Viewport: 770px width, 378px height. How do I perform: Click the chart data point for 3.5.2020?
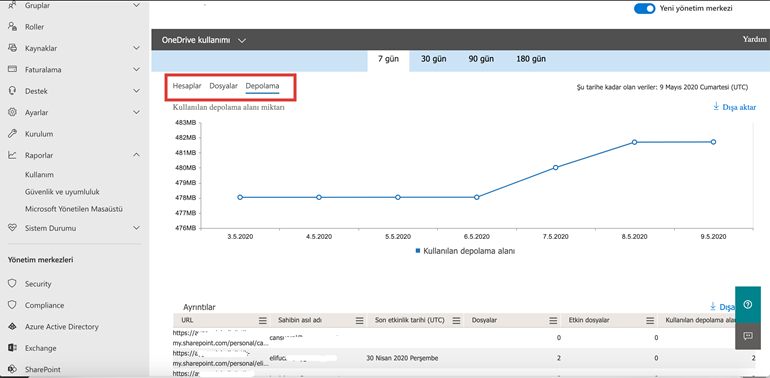[x=240, y=197]
